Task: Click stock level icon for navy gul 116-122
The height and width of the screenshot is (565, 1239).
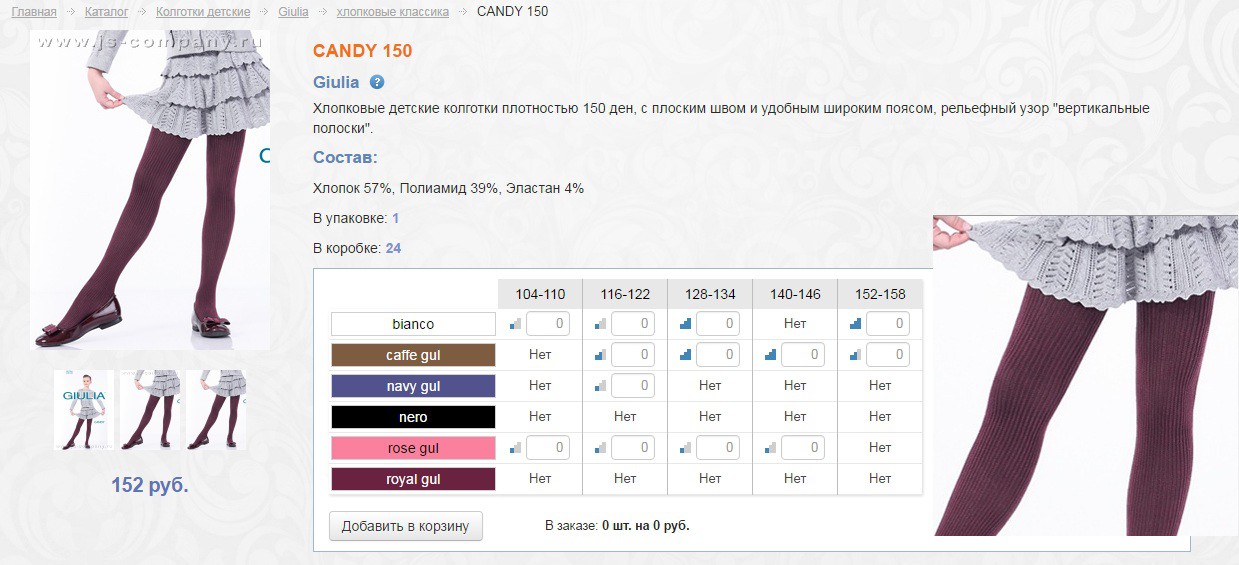Action: [600, 386]
